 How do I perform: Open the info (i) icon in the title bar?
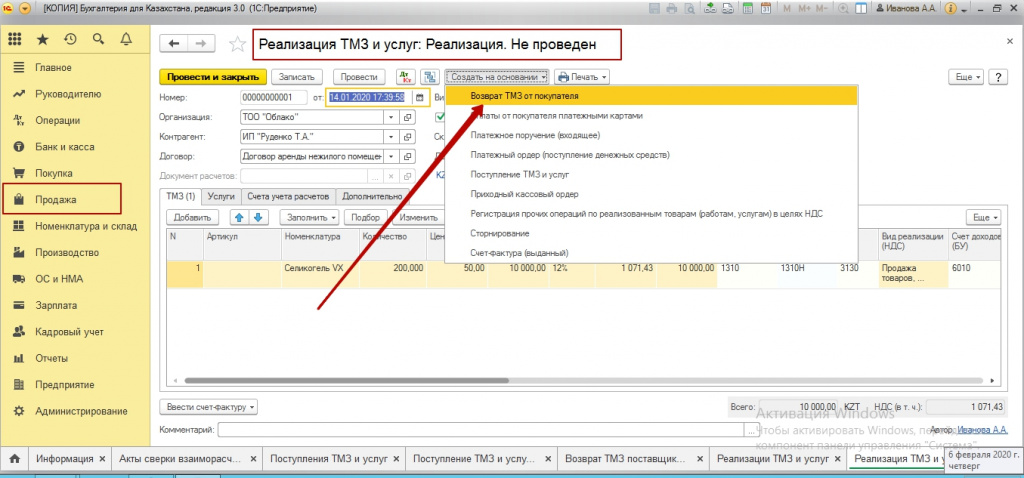pyautogui.click(x=951, y=9)
